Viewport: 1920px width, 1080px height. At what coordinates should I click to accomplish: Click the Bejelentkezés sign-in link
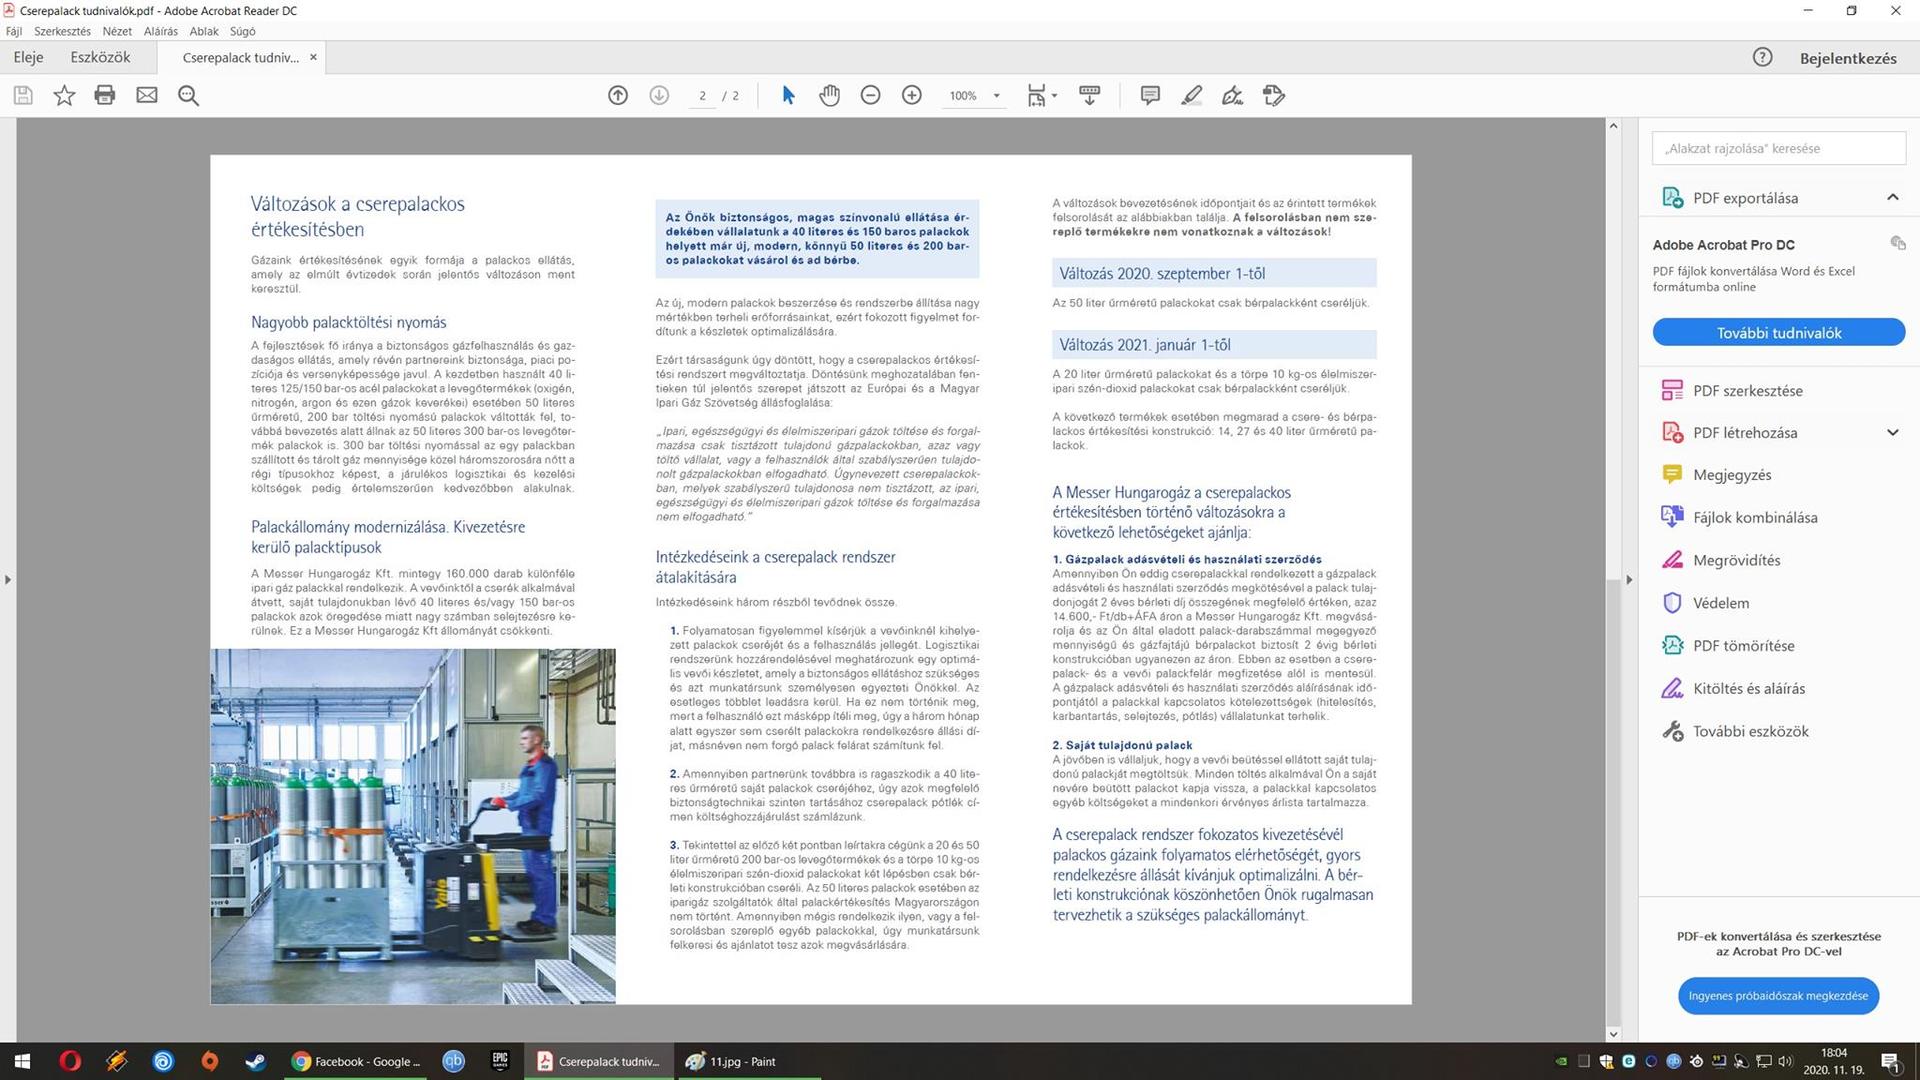point(1848,58)
